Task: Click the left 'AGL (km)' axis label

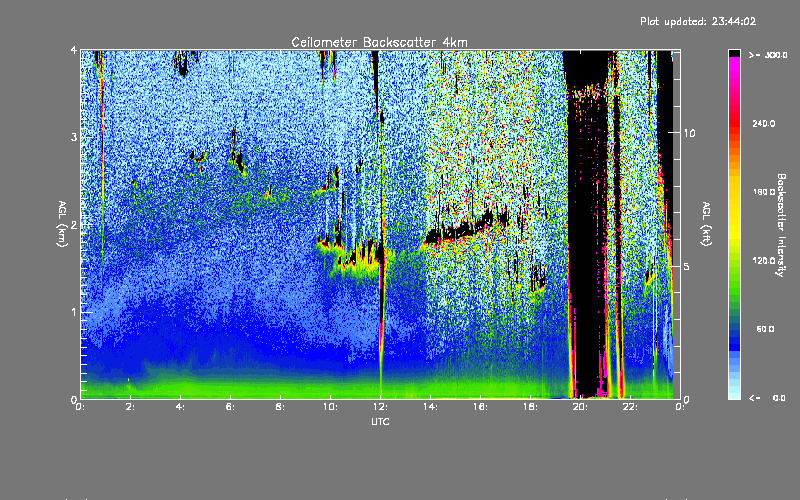Action: click(x=62, y=224)
